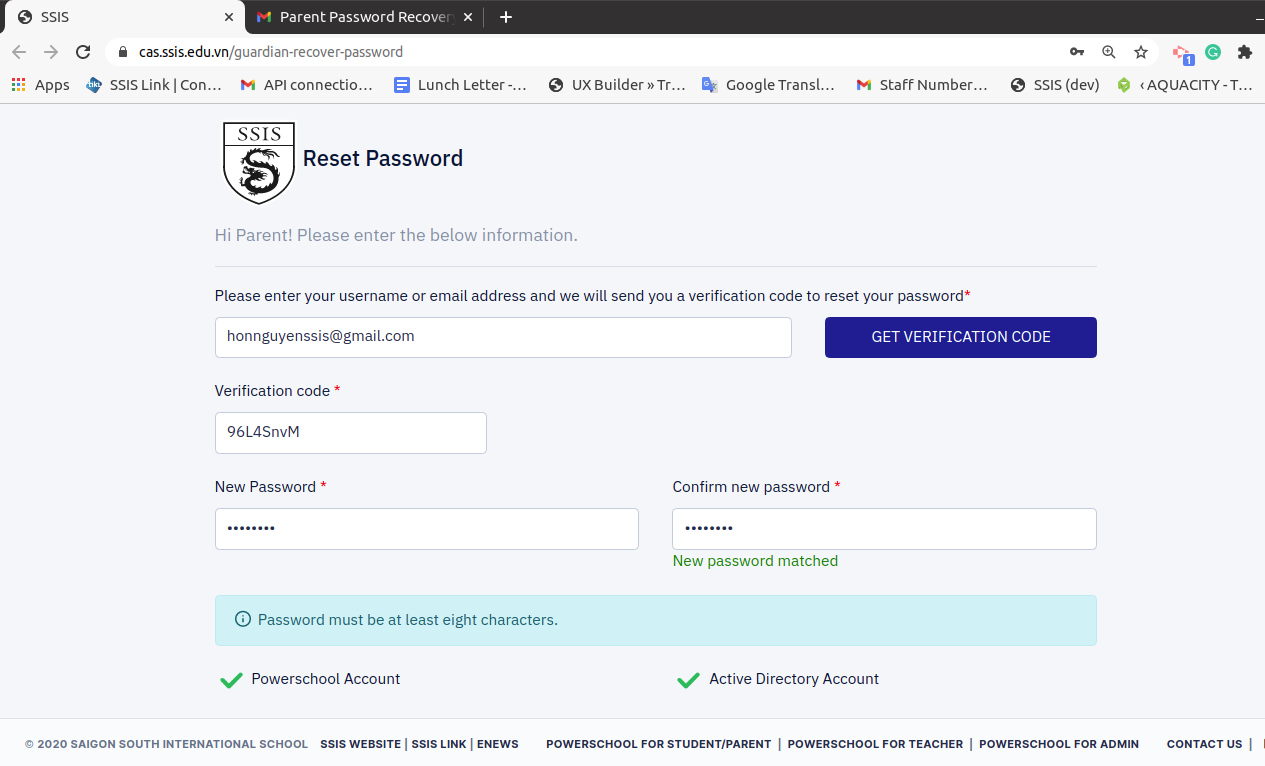Viewport: 1265px width, 766px height.
Task: Open the saved passwords key icon
Action: (1077, 52)
